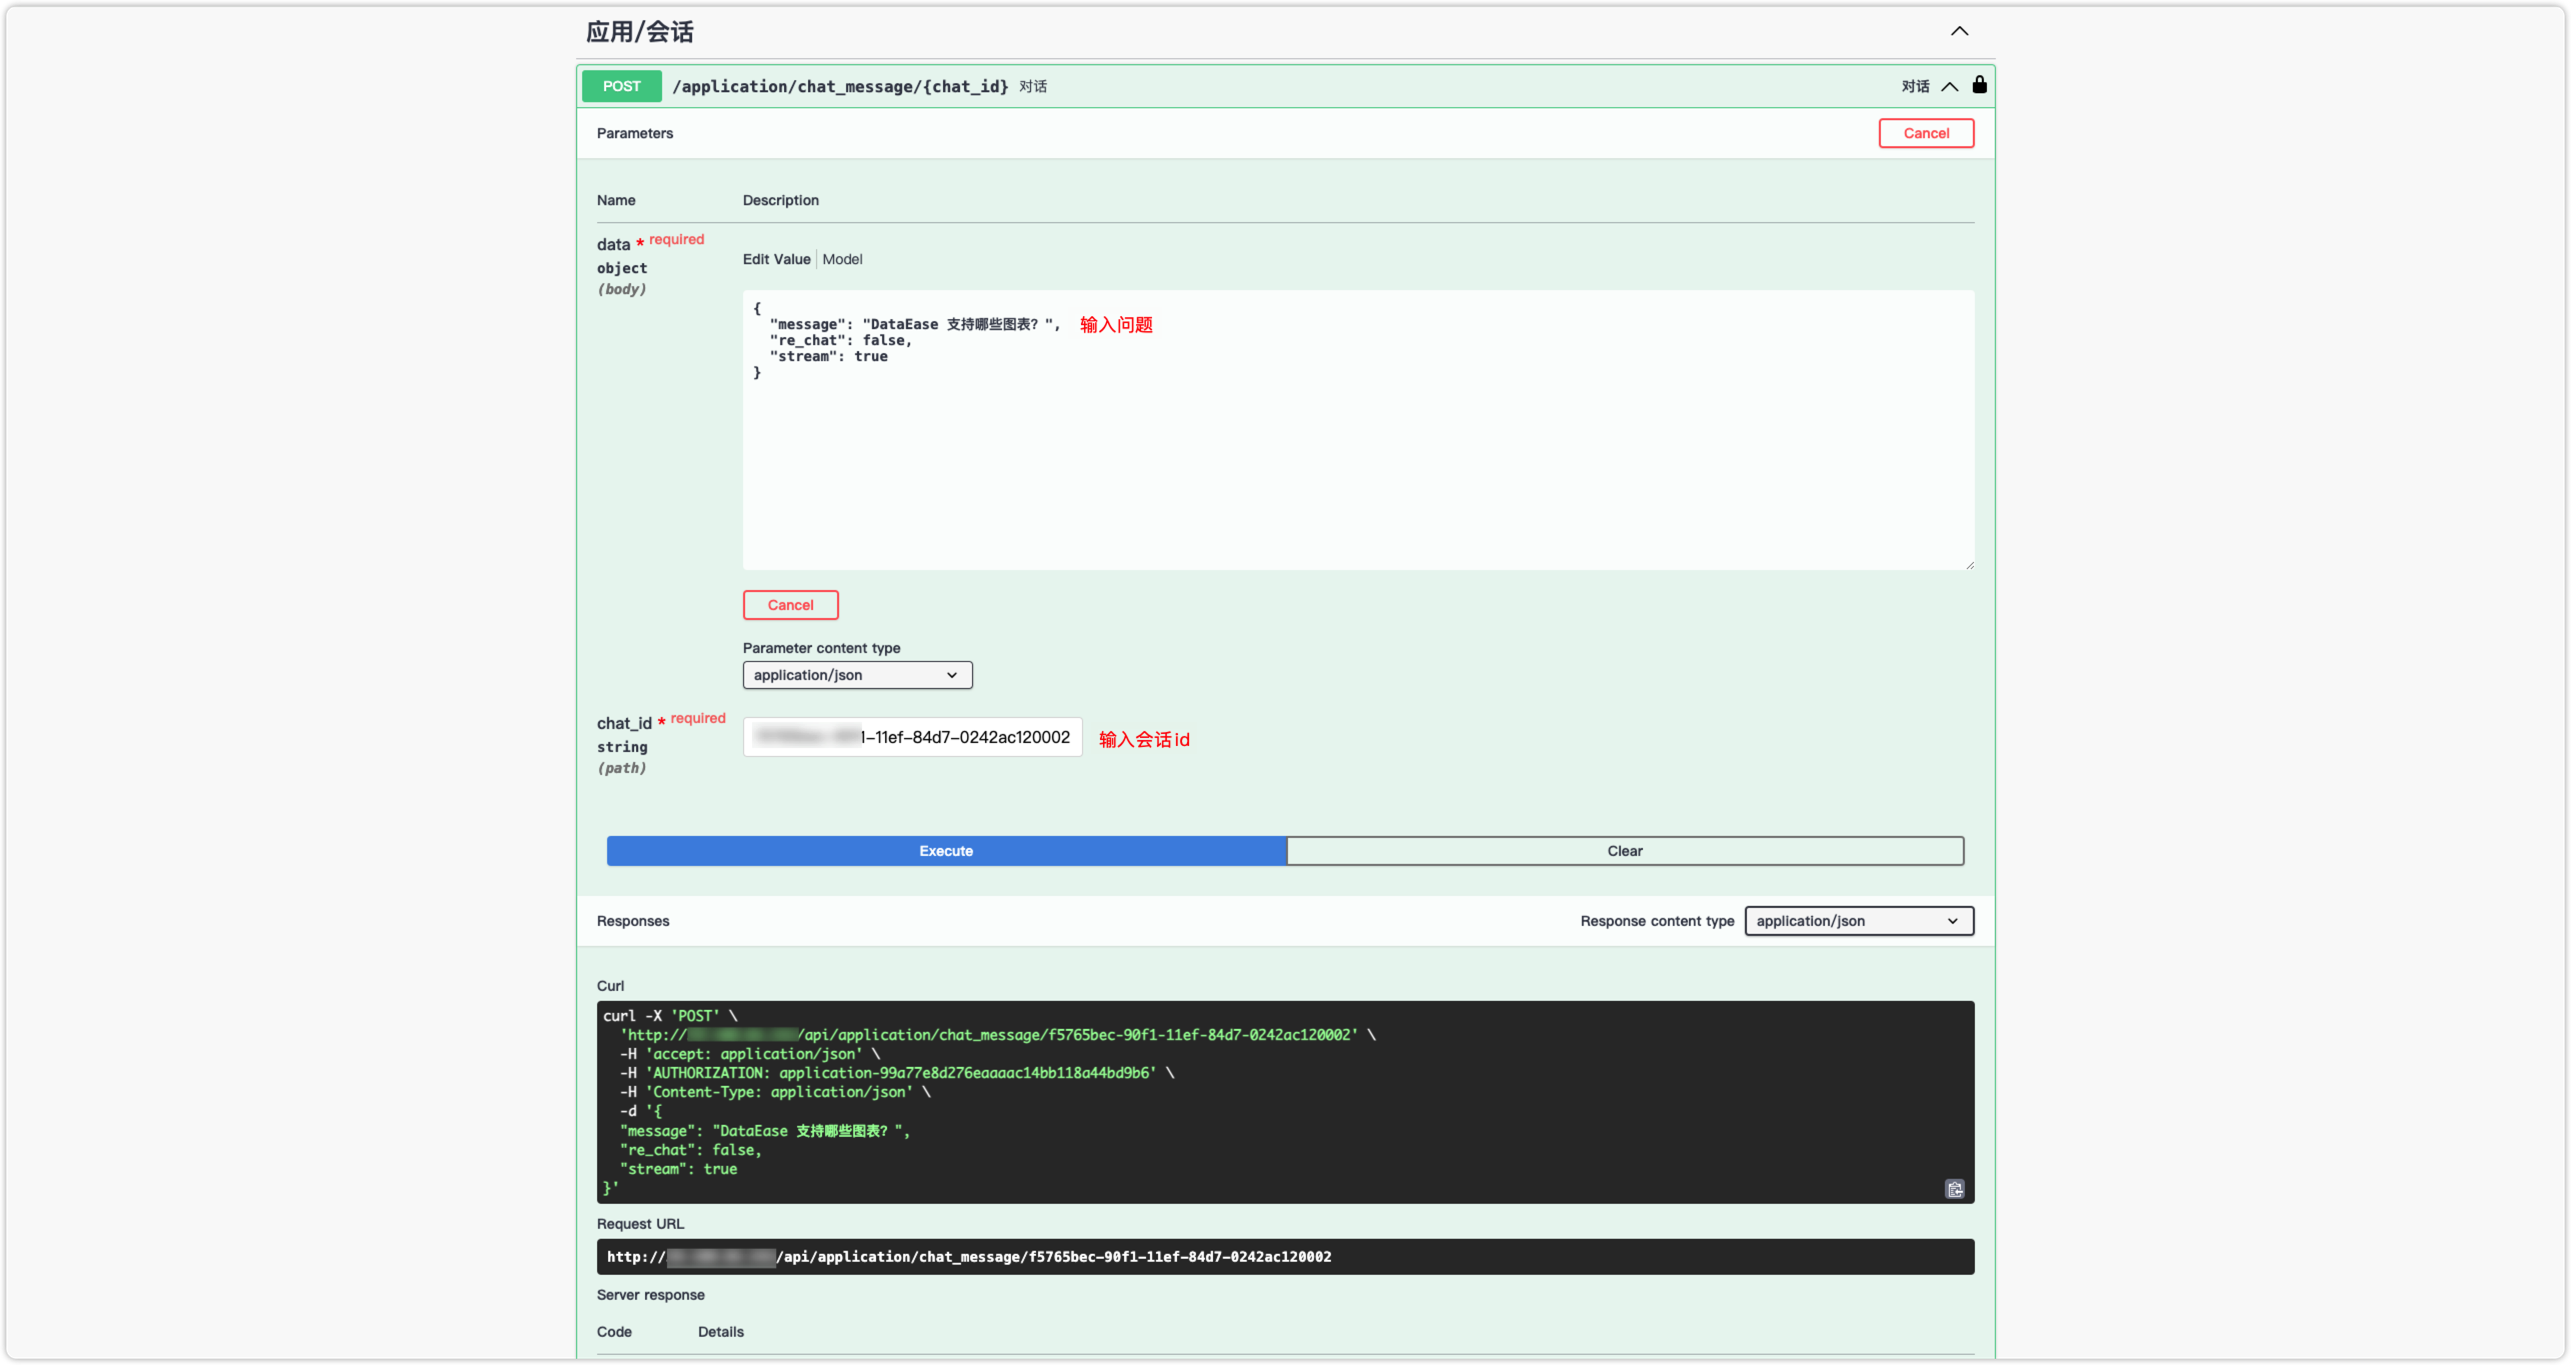Select the Edit Value tab
The height and width of the screenshot is (1365, 2571).
point(776,259)
